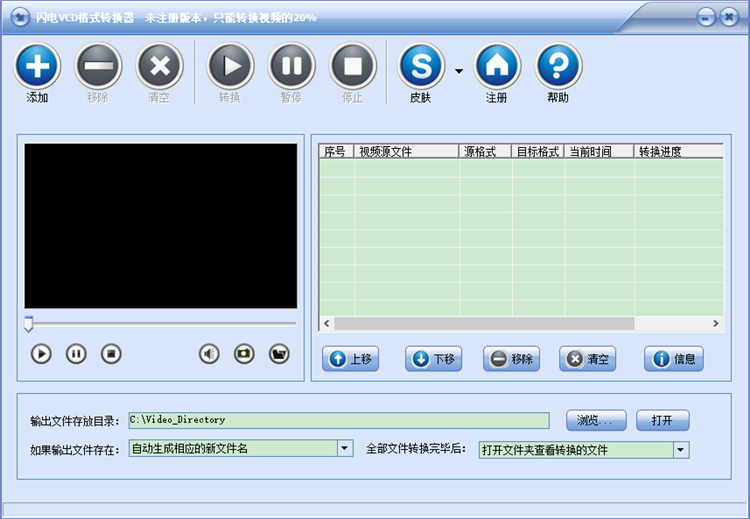Open the 自动生成相应的新文件名 dropdown
The width and height of the screenshot is (750, 519).
coord(344,449)
